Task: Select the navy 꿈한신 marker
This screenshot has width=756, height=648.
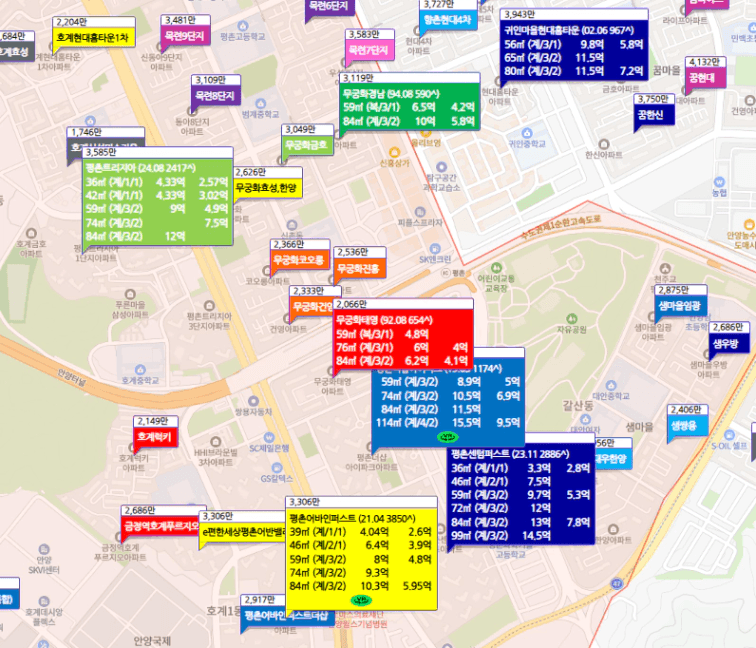Action: coord(654,109)
